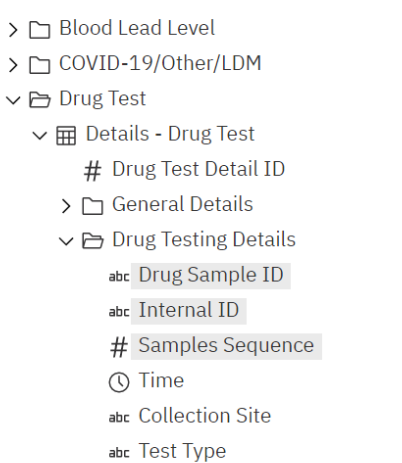Screen dimensions: 402x463
Task: Expand the COVID-19/Other/LDM node
Action: coord(13,65)
